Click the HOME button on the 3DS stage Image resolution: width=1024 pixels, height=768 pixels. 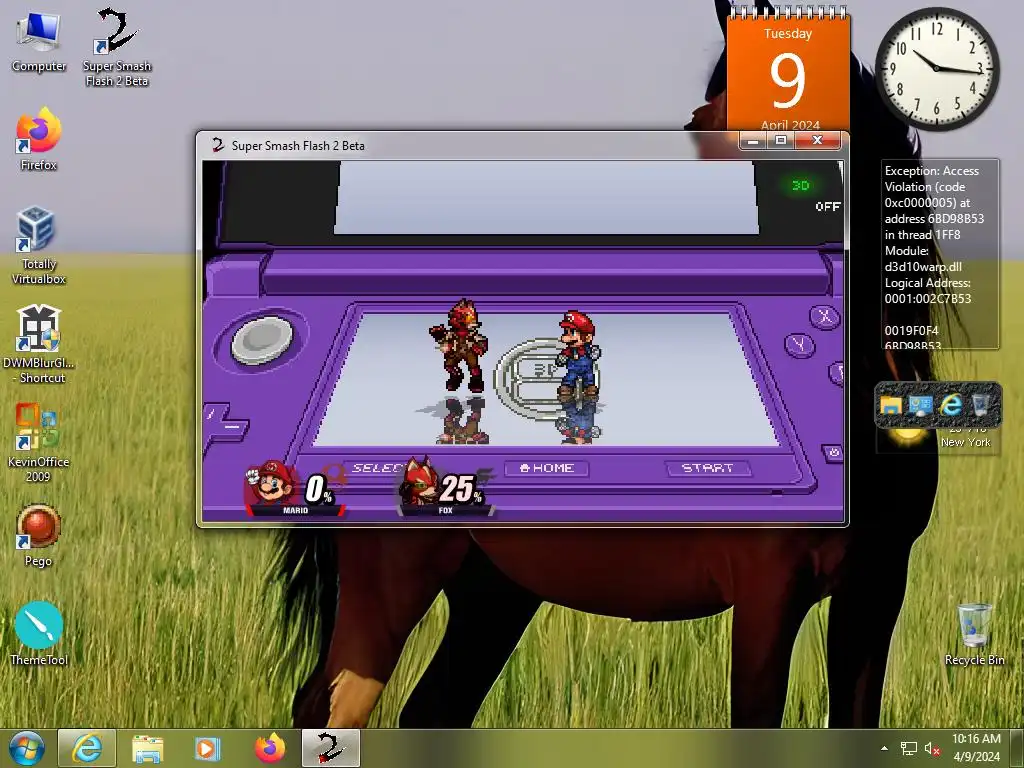pos(547,468)
